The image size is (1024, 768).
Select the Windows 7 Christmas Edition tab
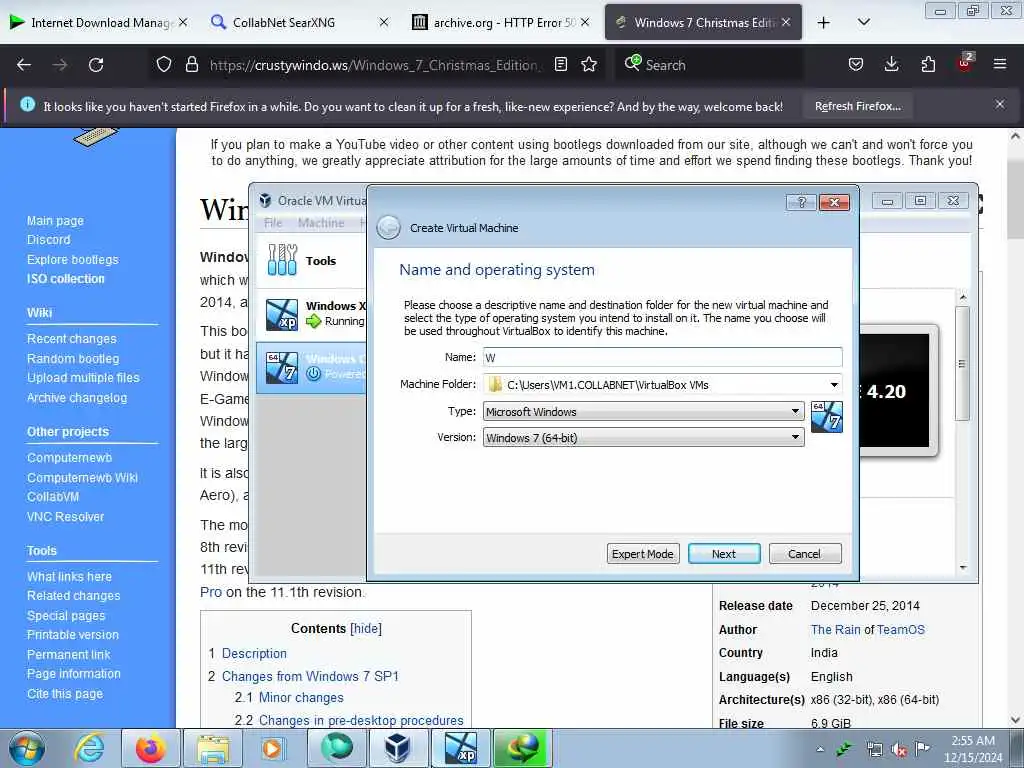pyautogui.click(x=703, y=23)
